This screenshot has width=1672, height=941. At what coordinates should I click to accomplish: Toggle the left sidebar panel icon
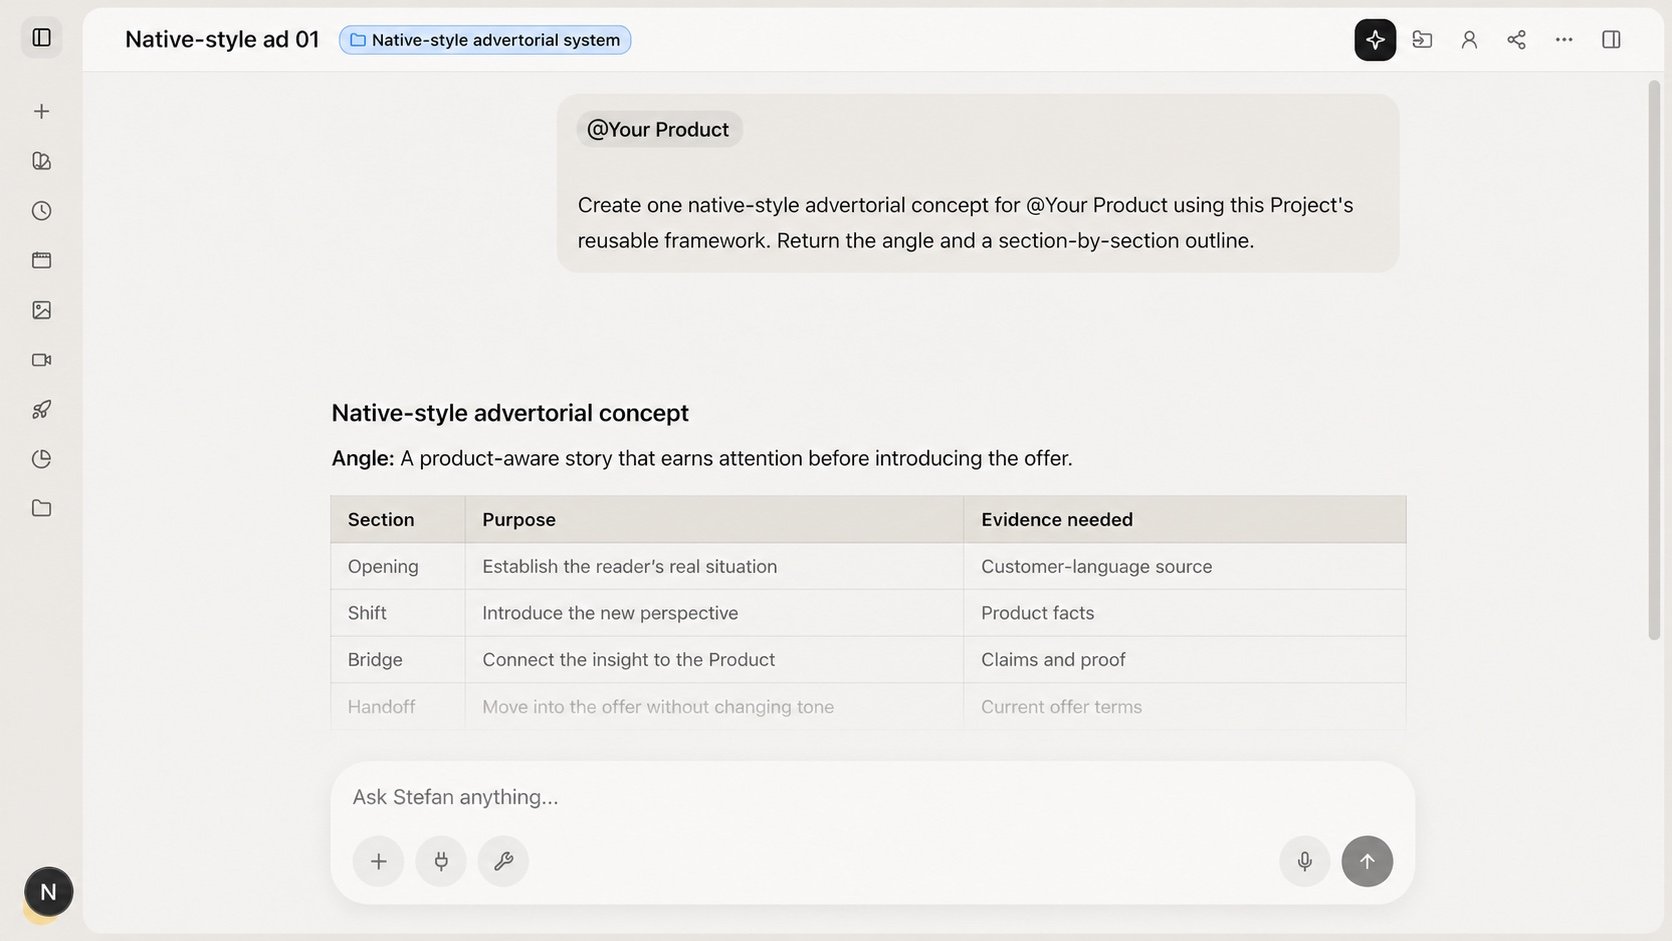[x=41, y=38]
